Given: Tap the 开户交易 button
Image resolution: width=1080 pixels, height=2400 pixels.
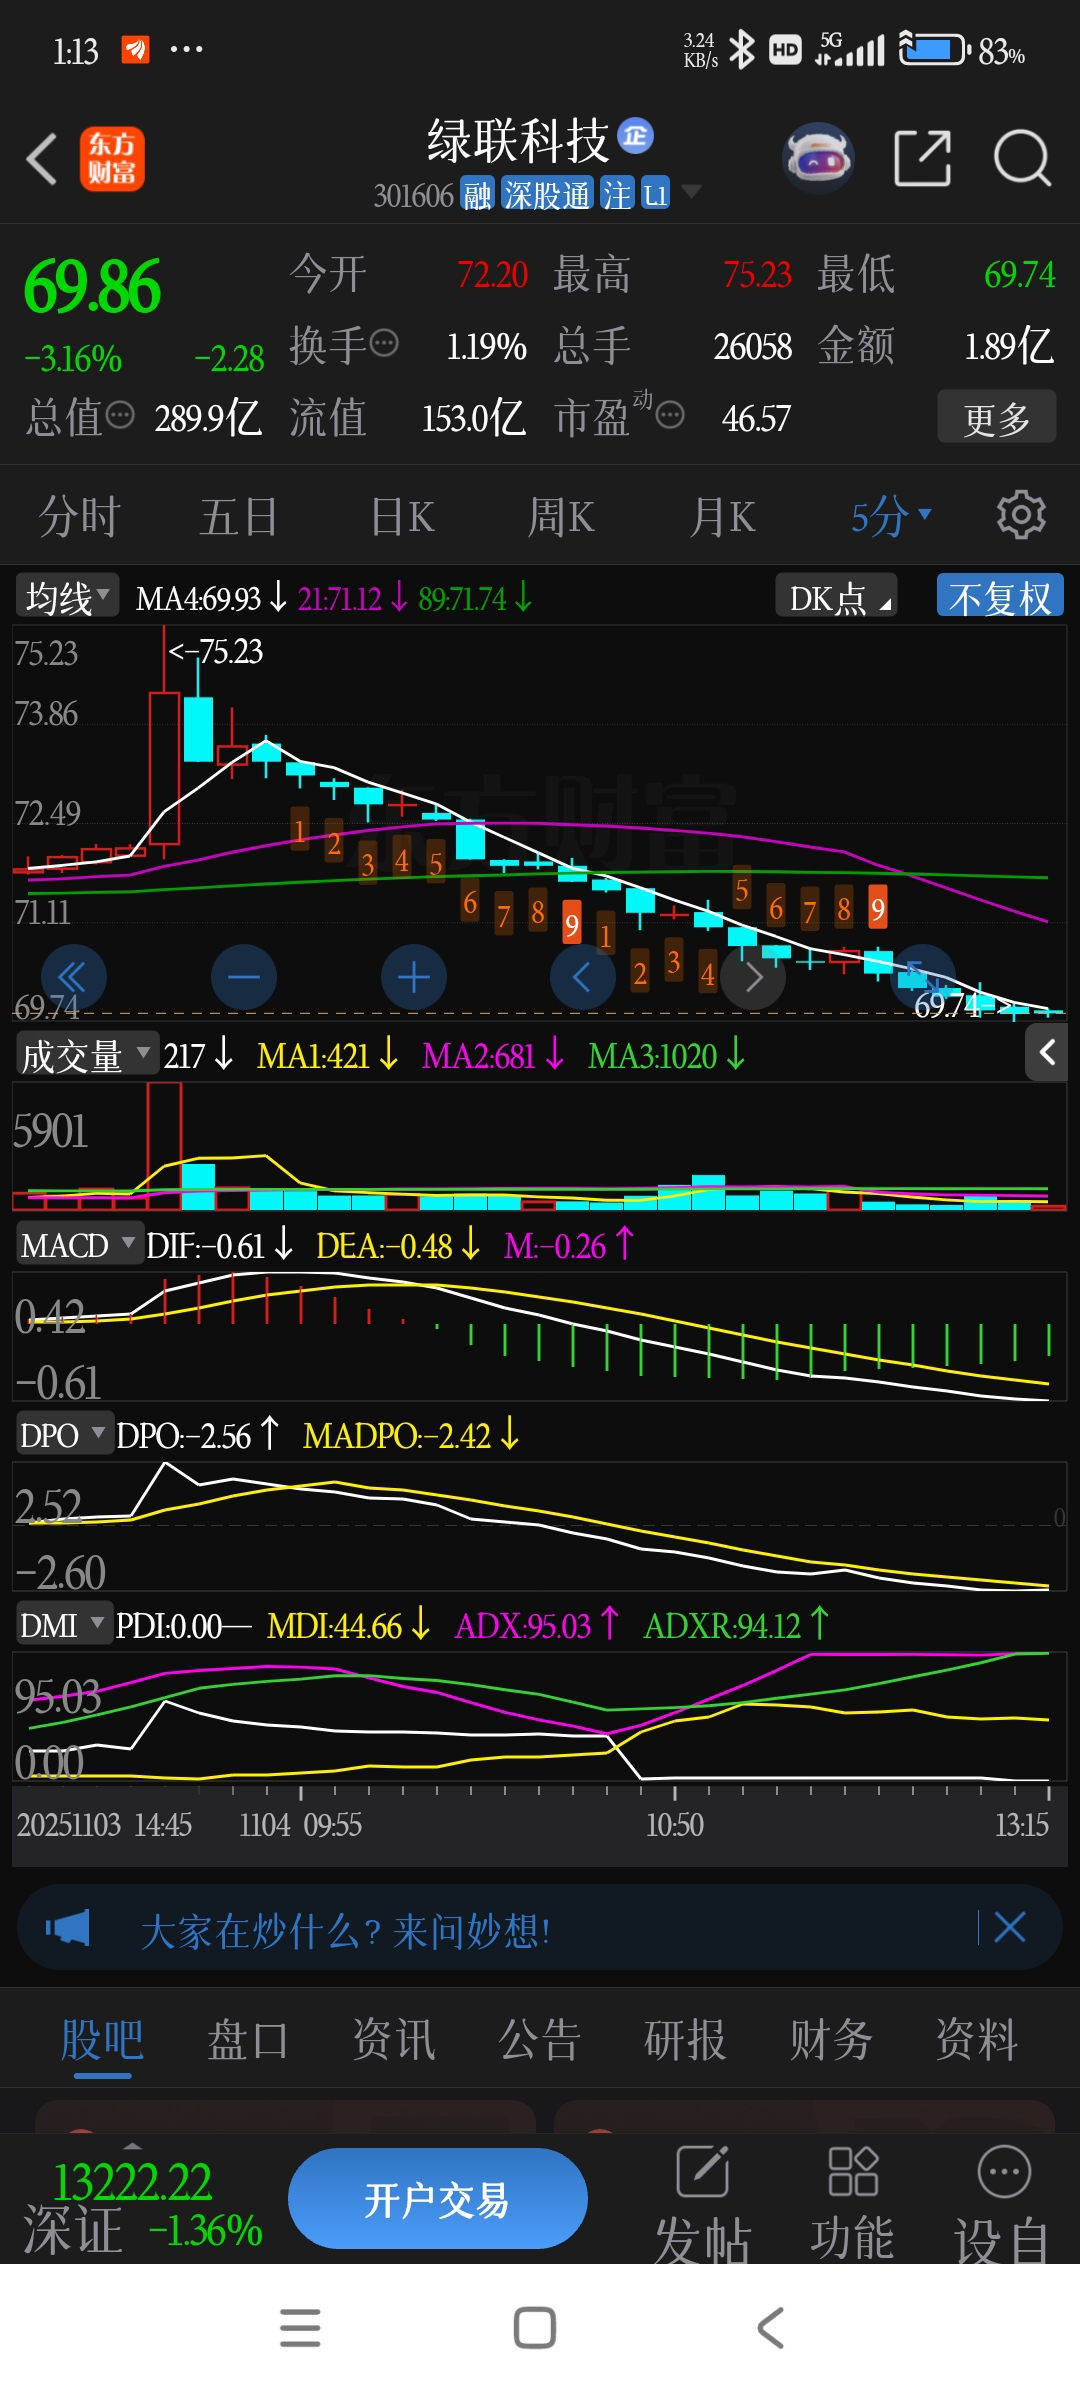Looking at the screenshot, I should [x=438, y=2198].
